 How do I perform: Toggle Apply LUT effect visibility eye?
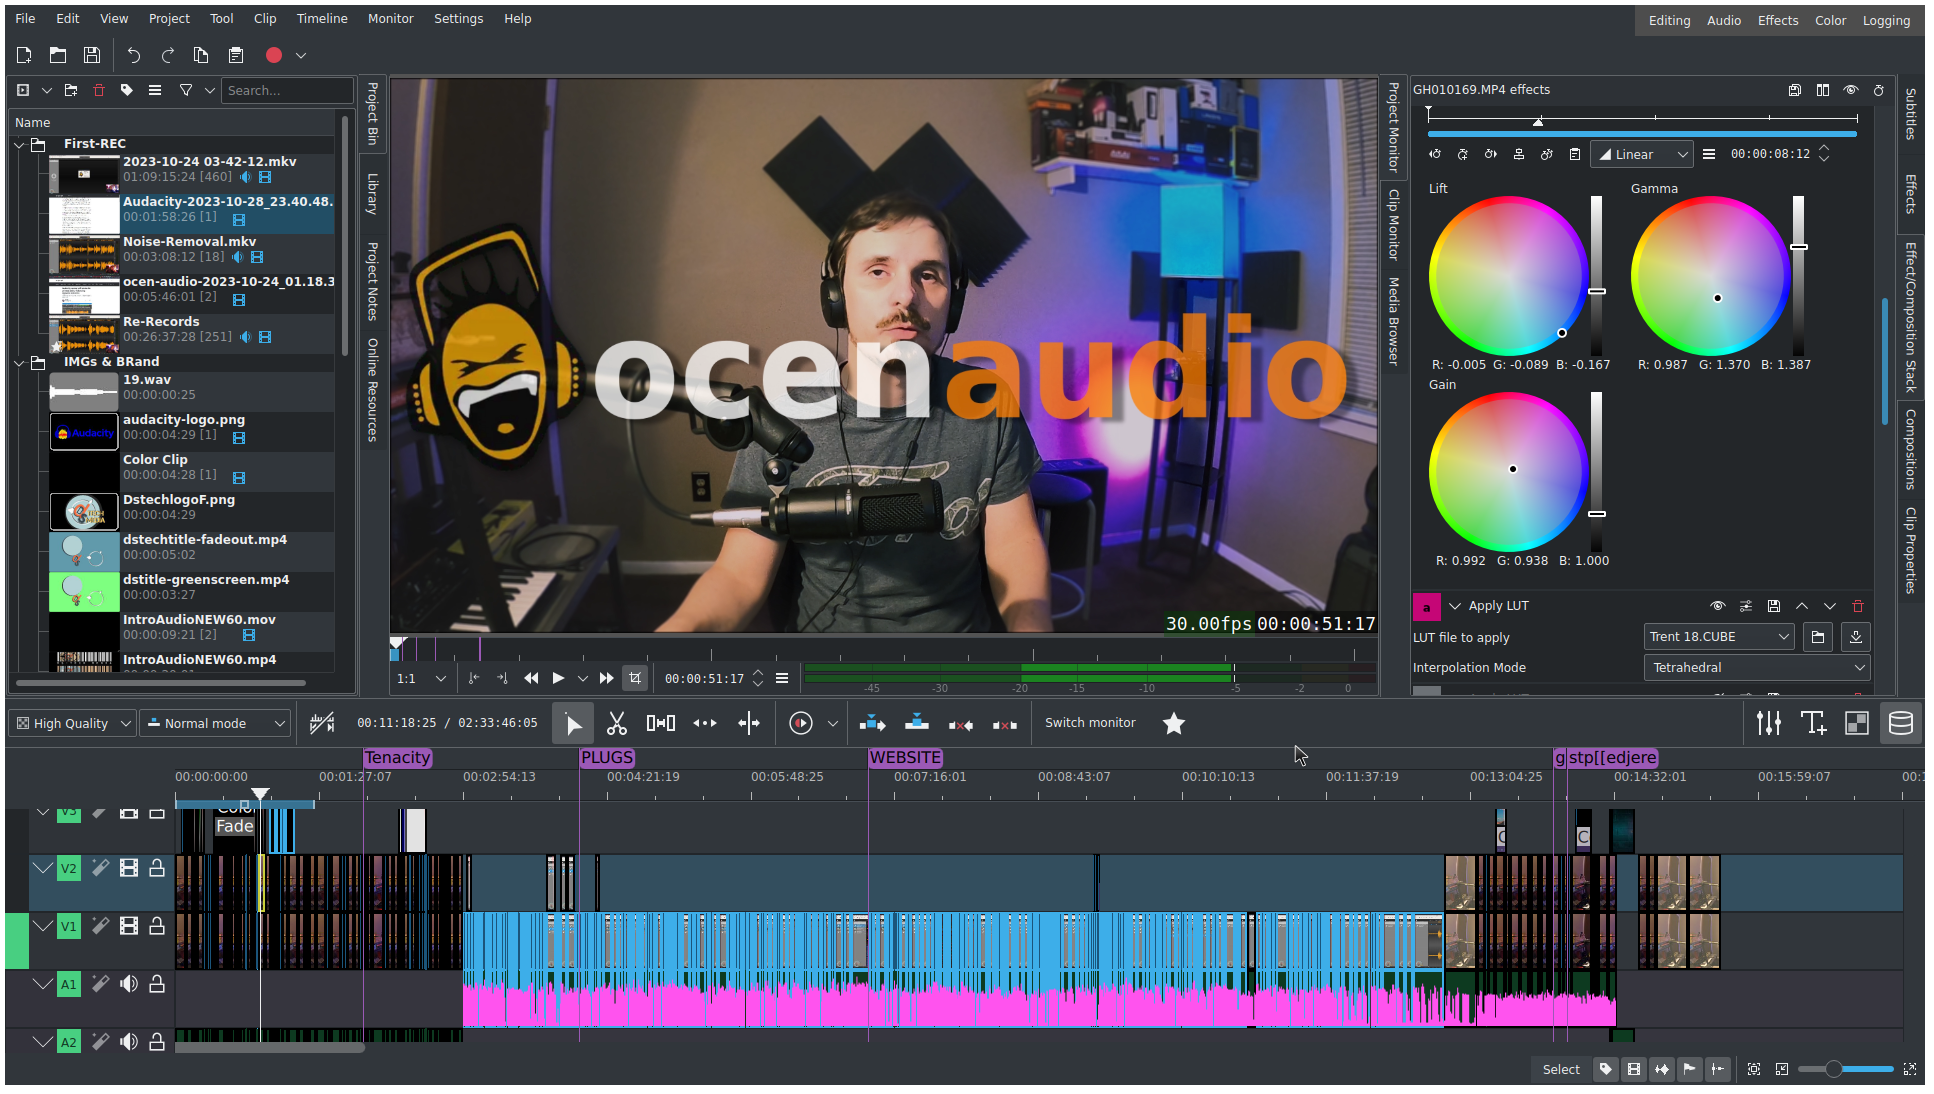[1718, 606]
